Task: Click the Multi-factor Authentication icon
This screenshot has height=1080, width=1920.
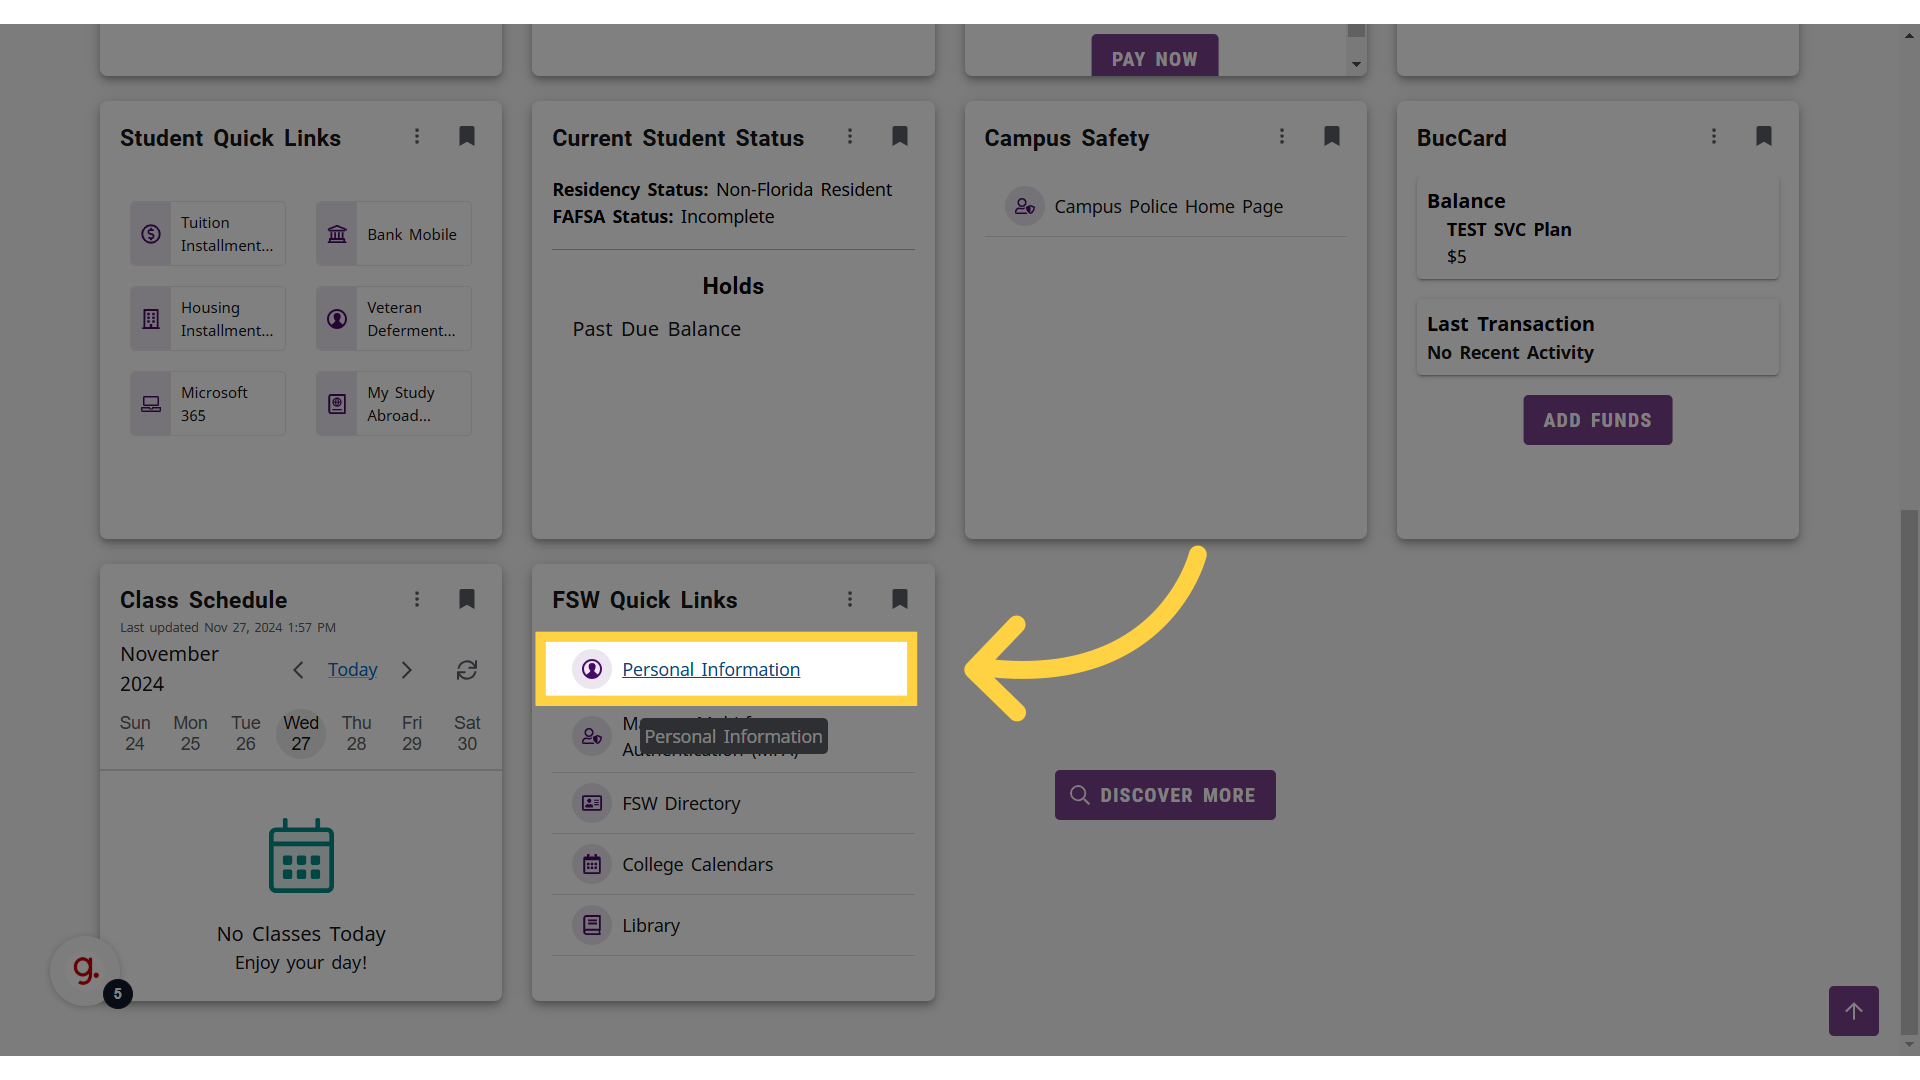Action: coord(592,737)
